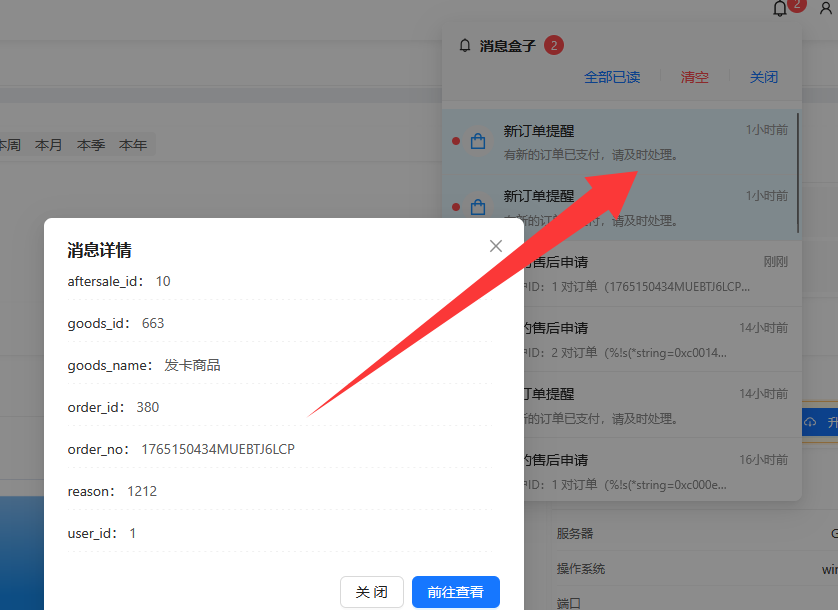838x610 pixels.
Task: Click the shopping bag icon of first 新订单提醒
Action: pyautogui.click(x=478, y=142)
